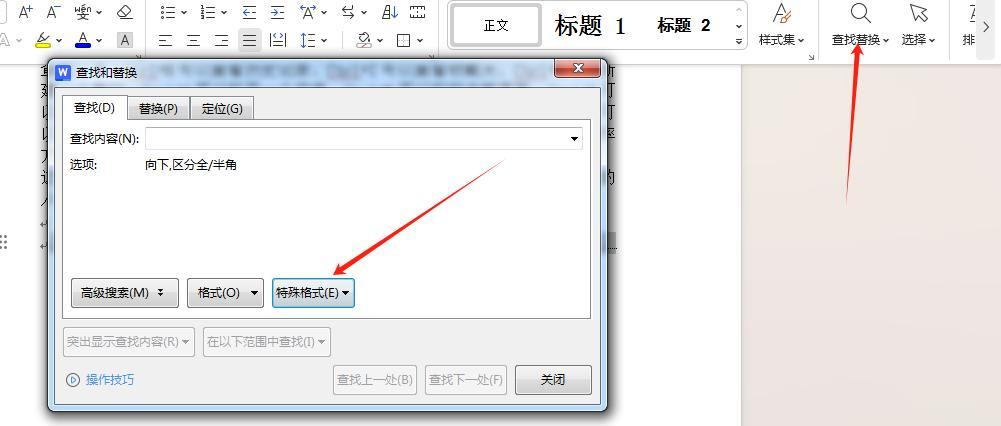The image size is (1001, 426).
Task: Apply numbered list formatting
Action: click(x=207, y=11)
